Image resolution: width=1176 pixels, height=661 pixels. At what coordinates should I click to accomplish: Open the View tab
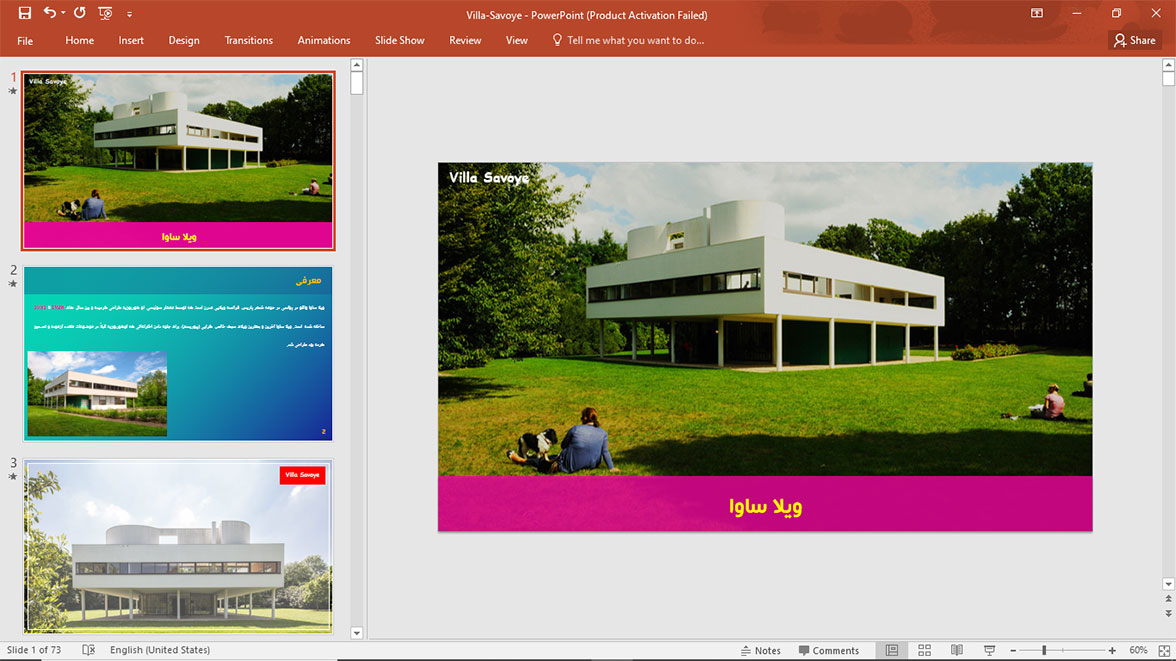point(517,41)
